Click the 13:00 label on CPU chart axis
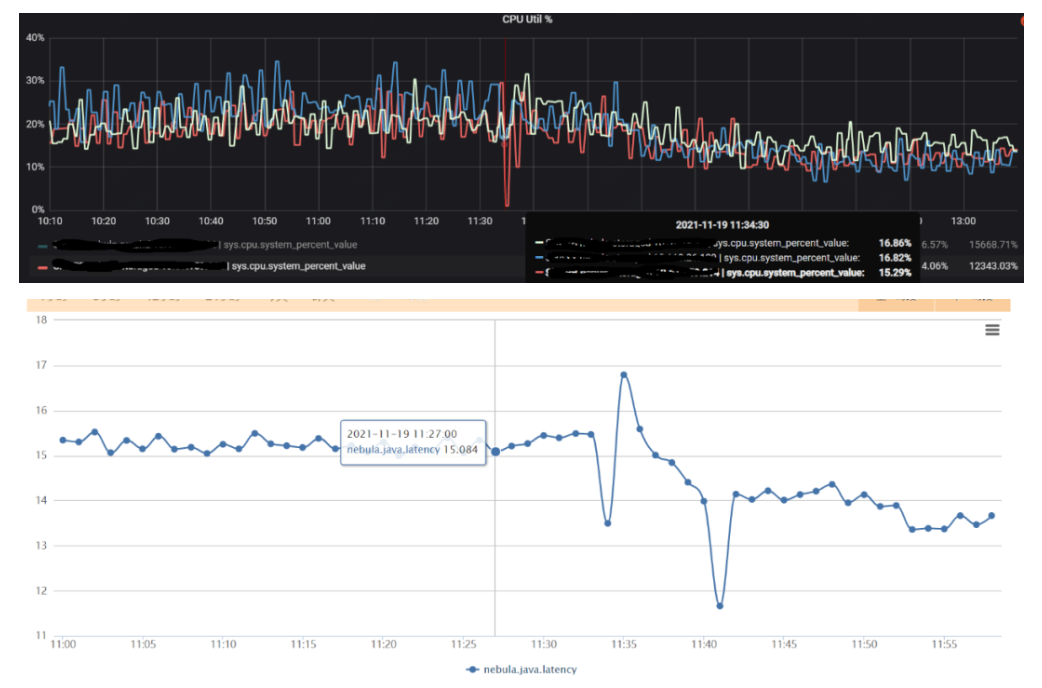Screen dimensions: 1042x688 [x=963, y=221]
